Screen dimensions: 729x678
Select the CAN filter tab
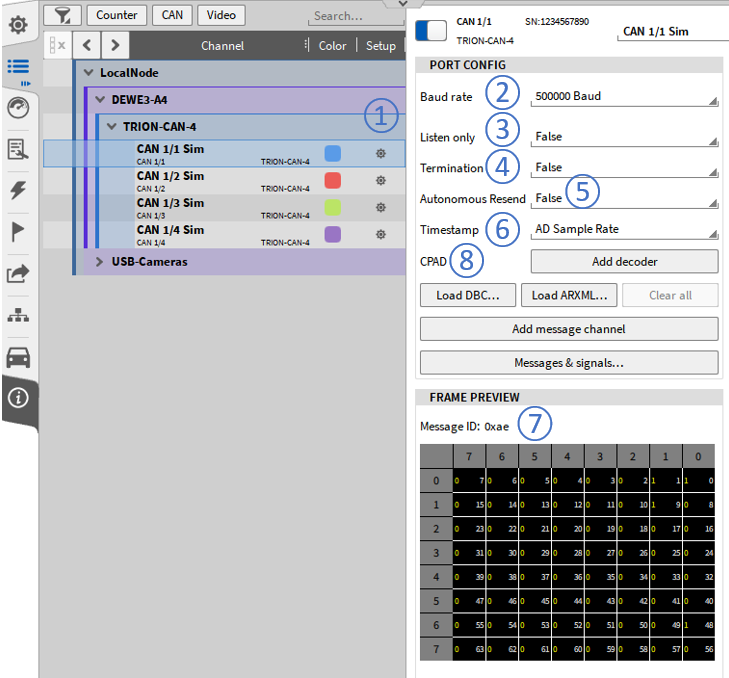(171, 15)
